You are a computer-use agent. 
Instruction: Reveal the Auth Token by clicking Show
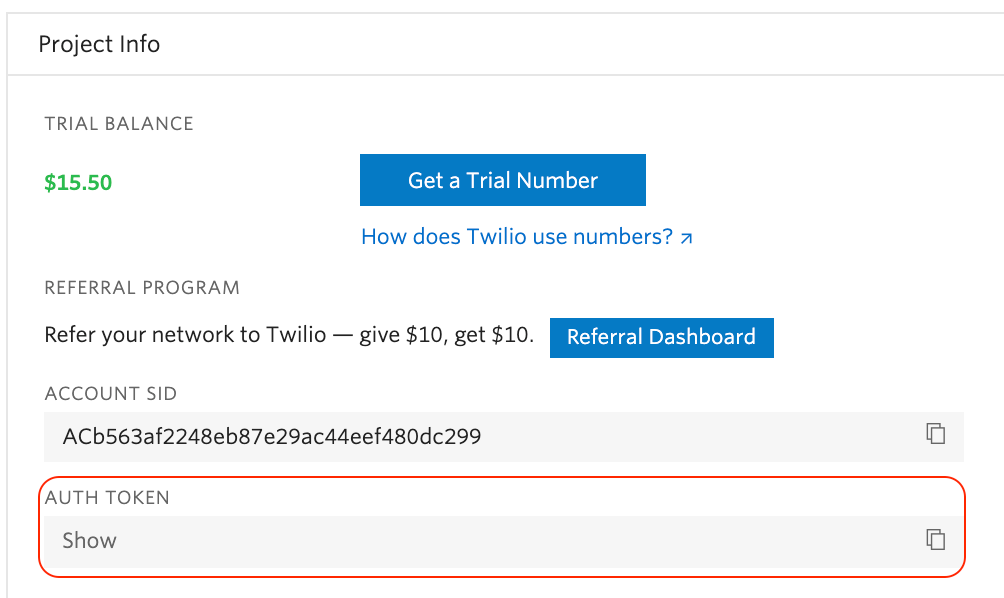[89, 540]
